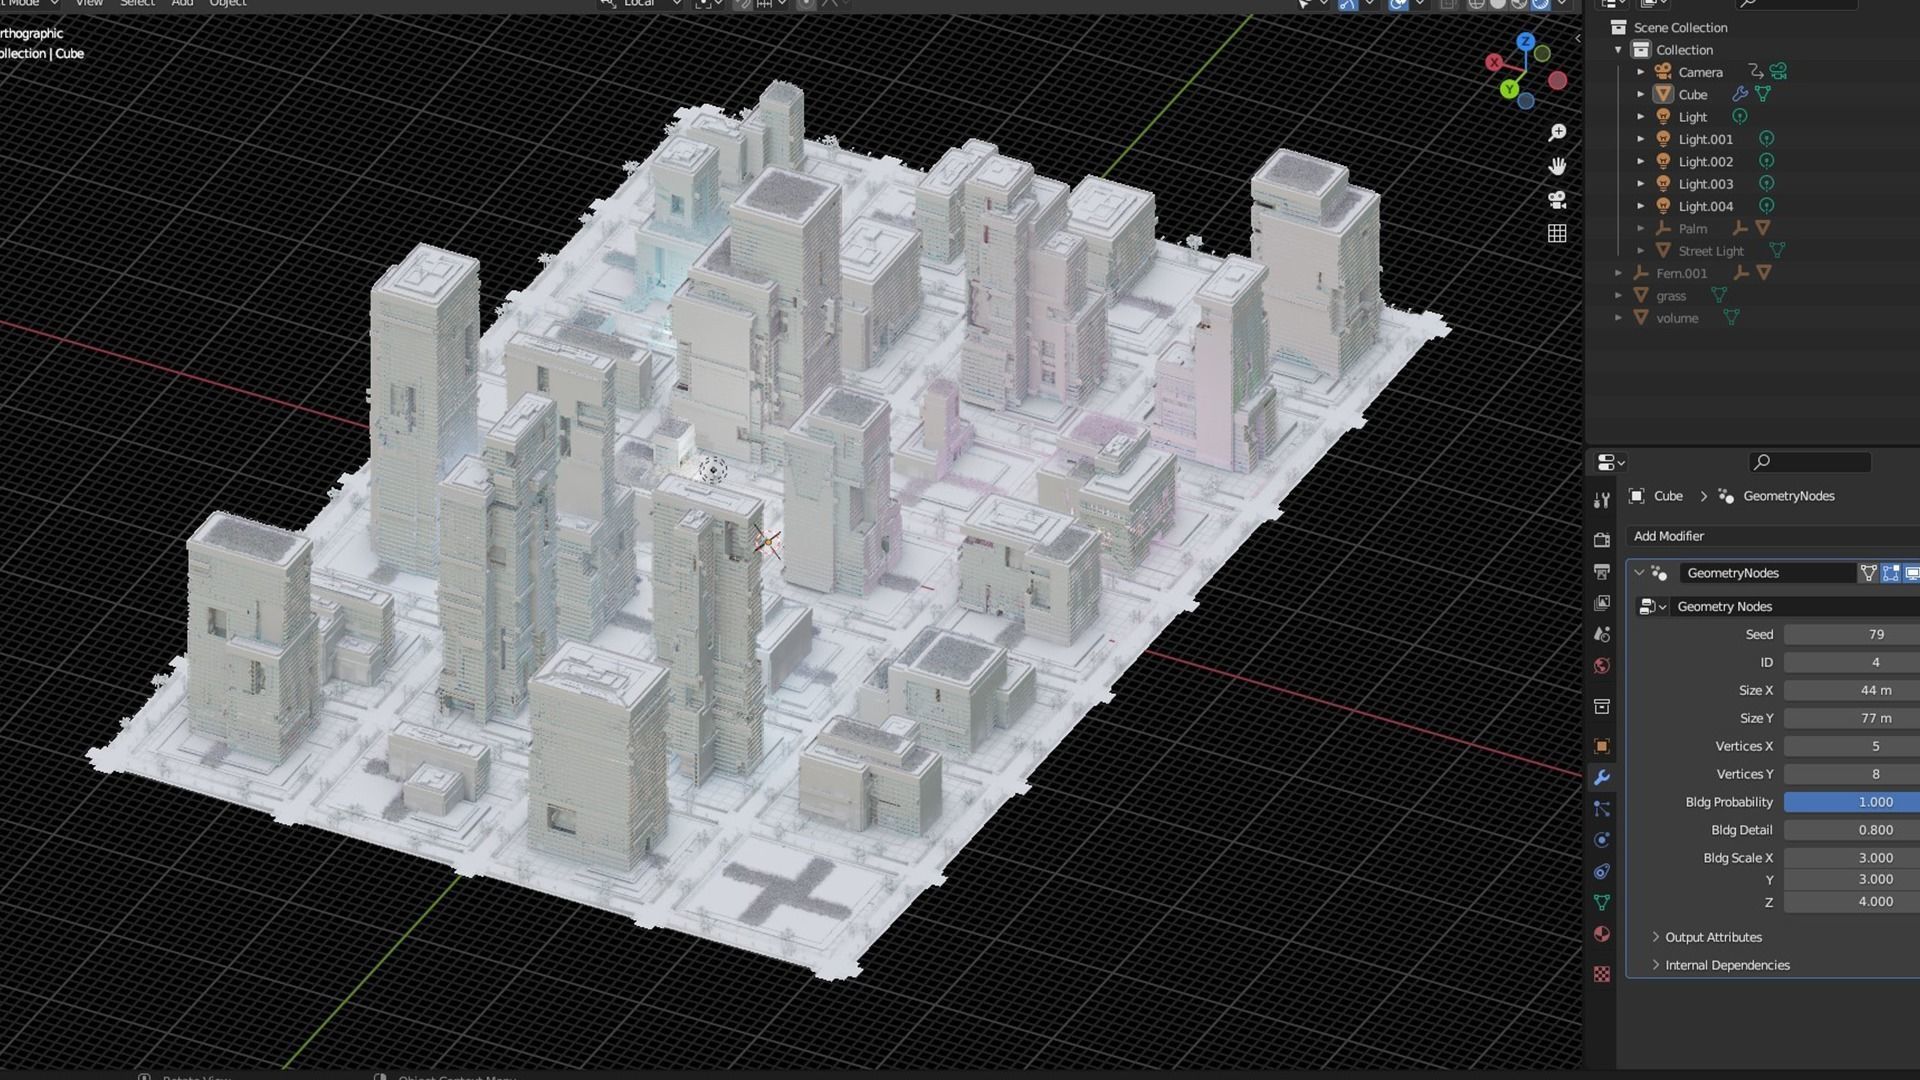Image resolution: width=1920 pixels, height=1080 pixels.
Task: Toggle camera view in viewport
Action: [x=1557, y=200]
